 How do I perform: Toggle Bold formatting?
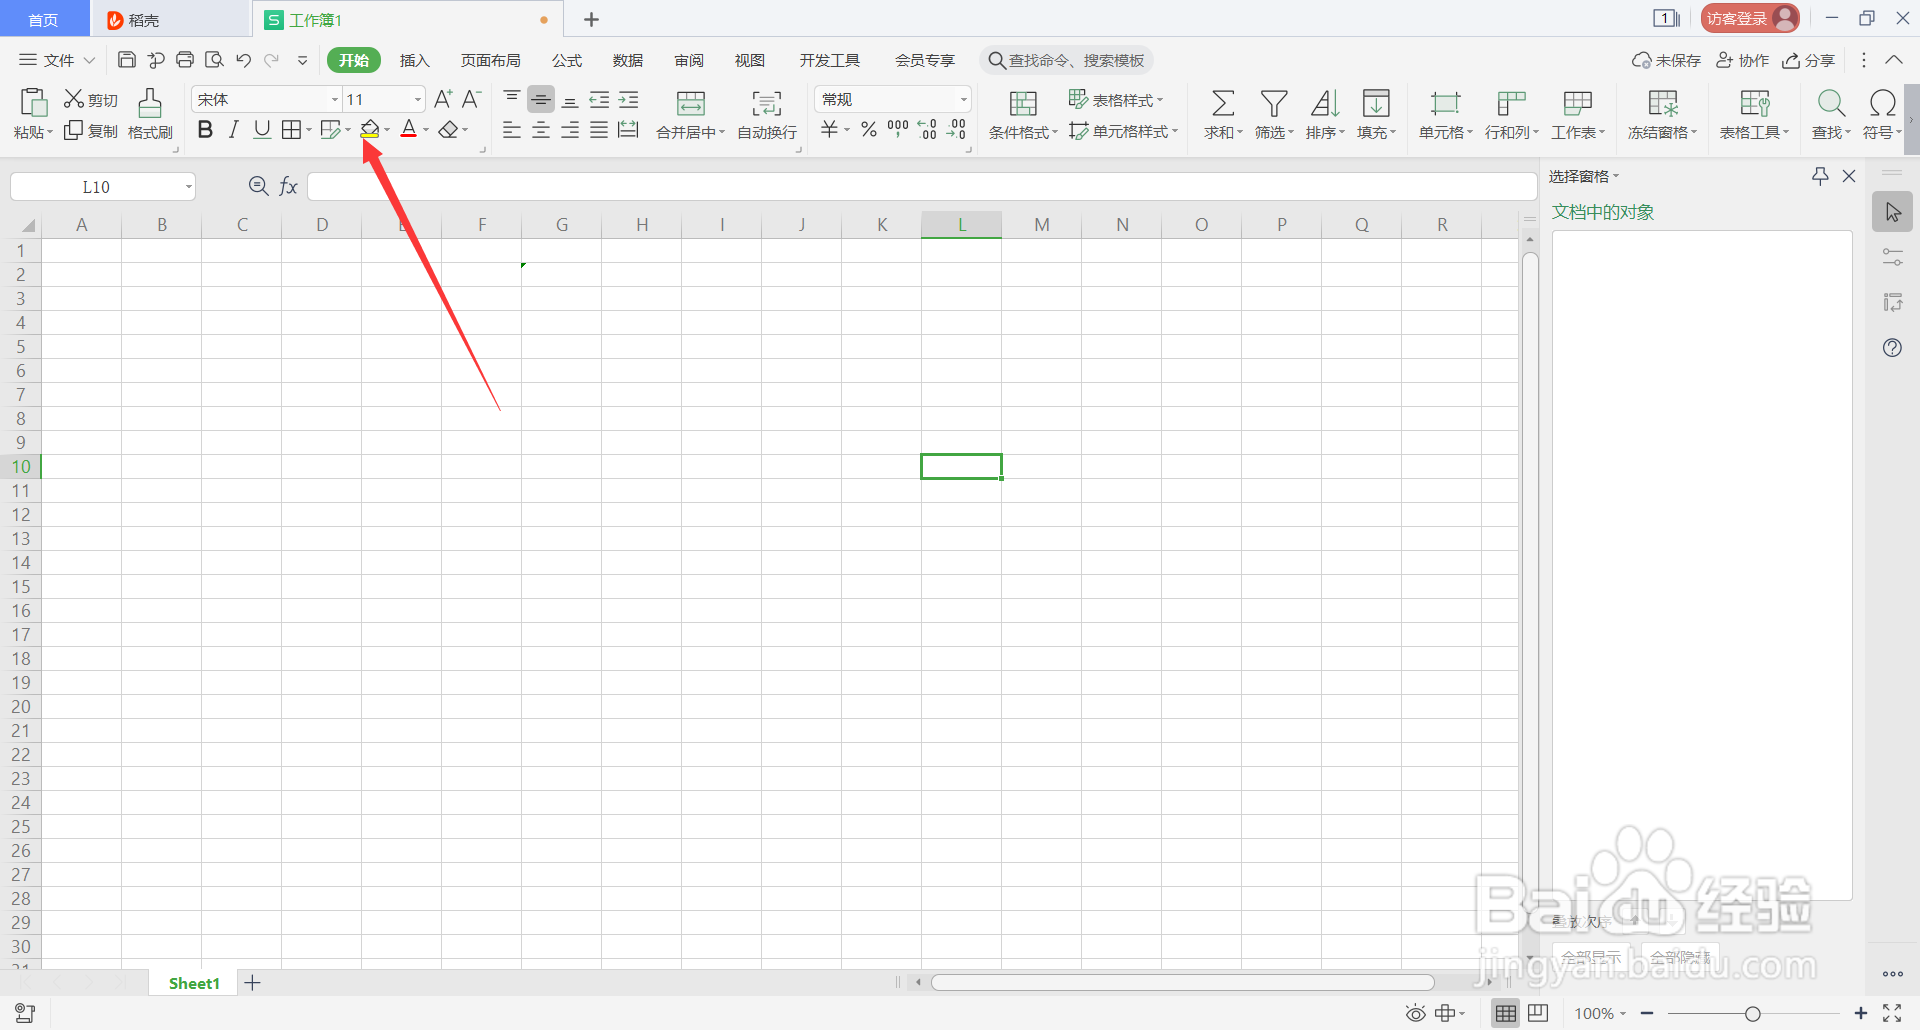point(205,129)
